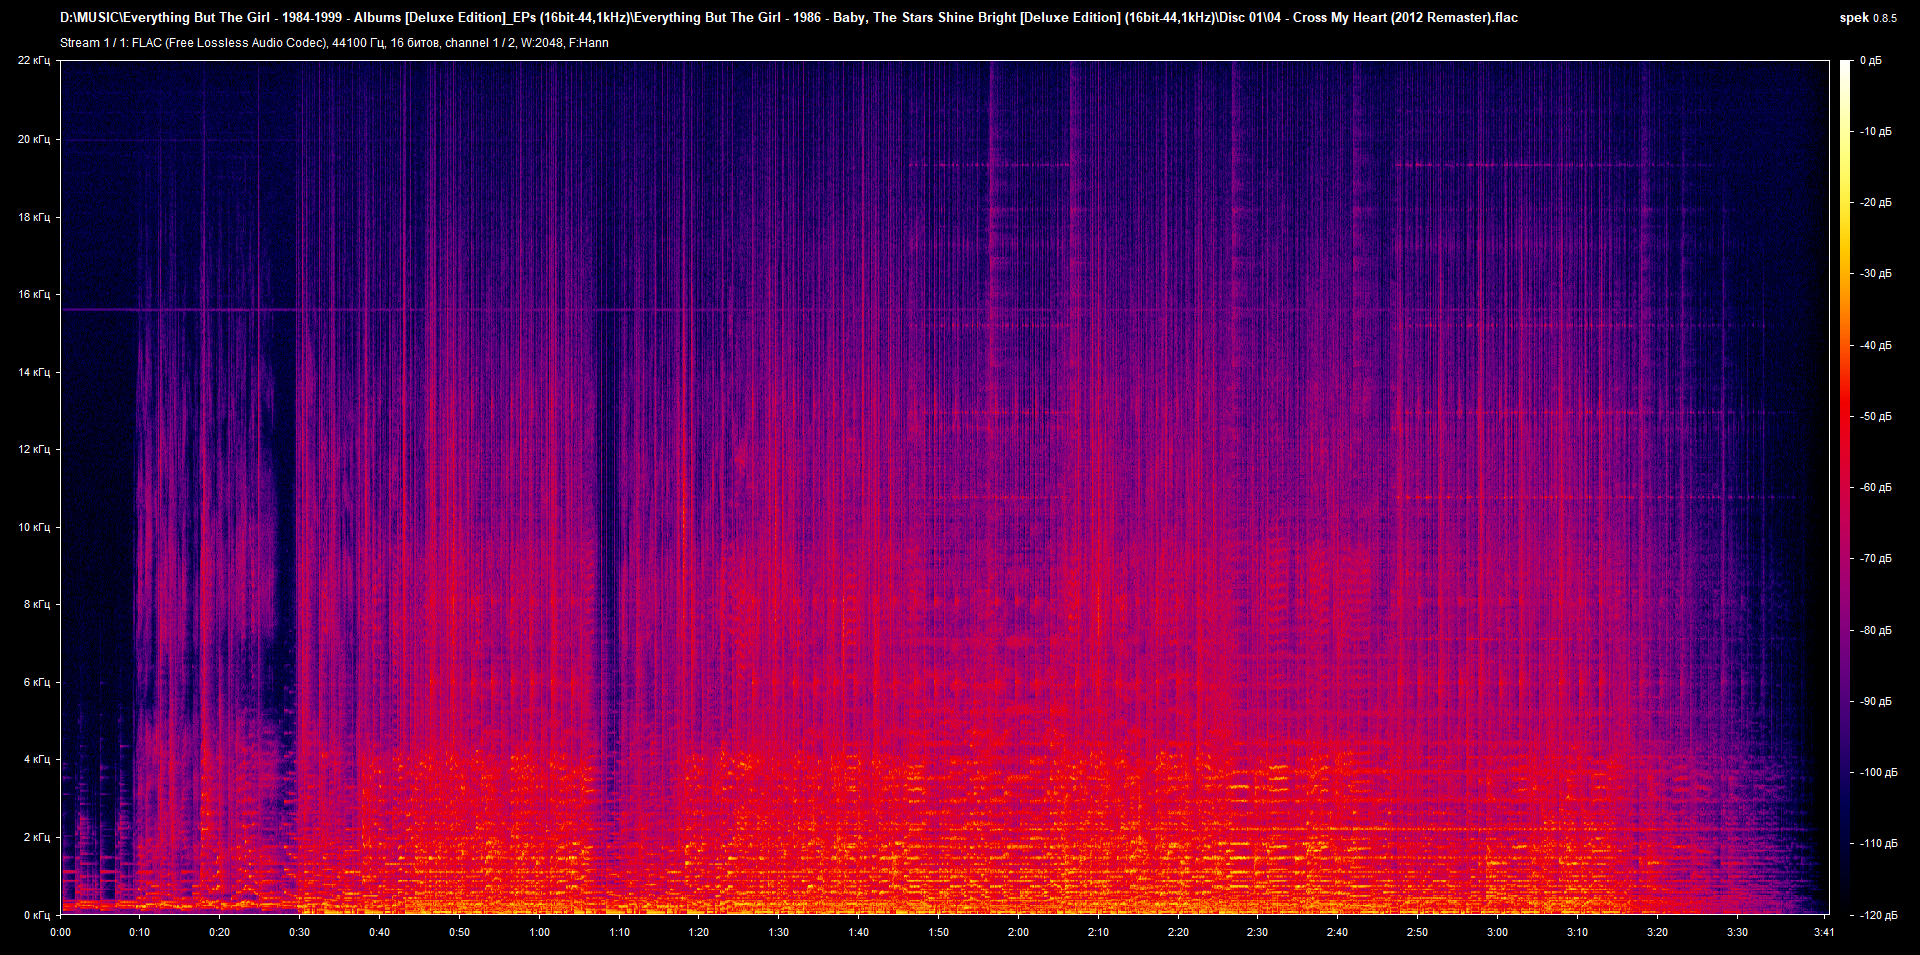Screen dimensions: 1920x955
Task: Click the '1:00' time axis label
Action: pos(539,932)
